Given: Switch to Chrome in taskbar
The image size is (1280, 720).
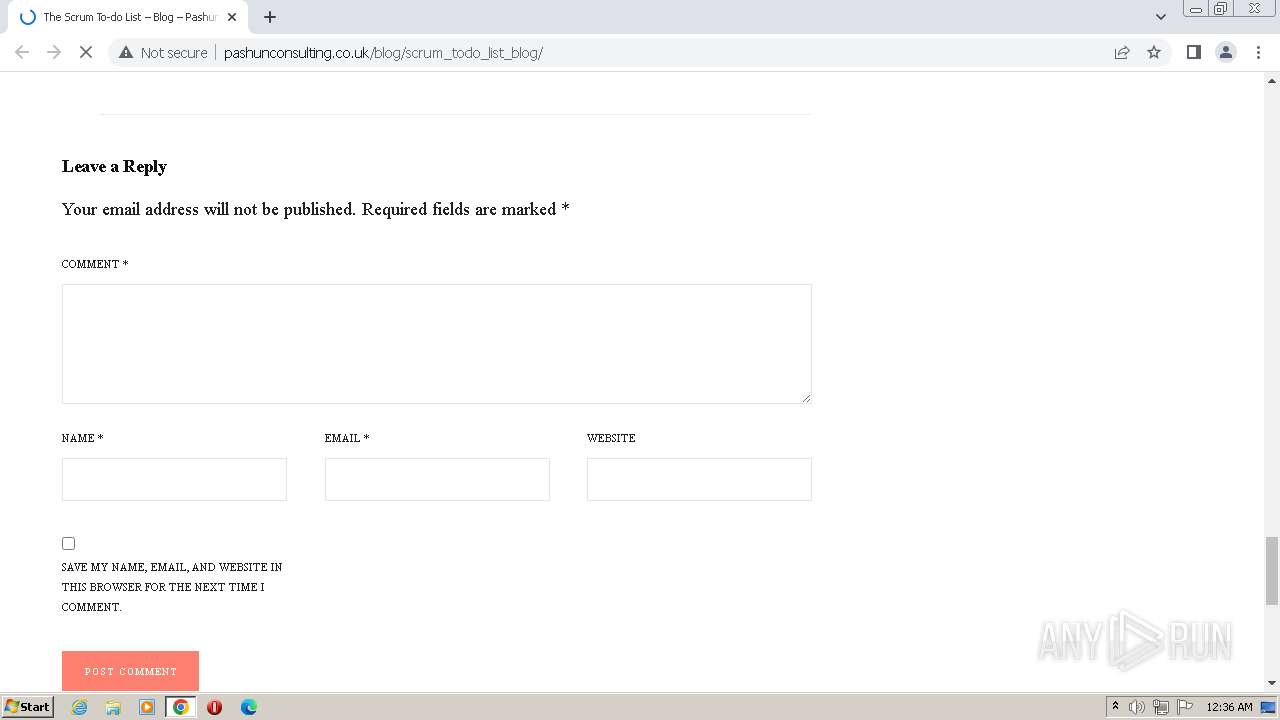Looking at the screenshot, I should point(181,707).
